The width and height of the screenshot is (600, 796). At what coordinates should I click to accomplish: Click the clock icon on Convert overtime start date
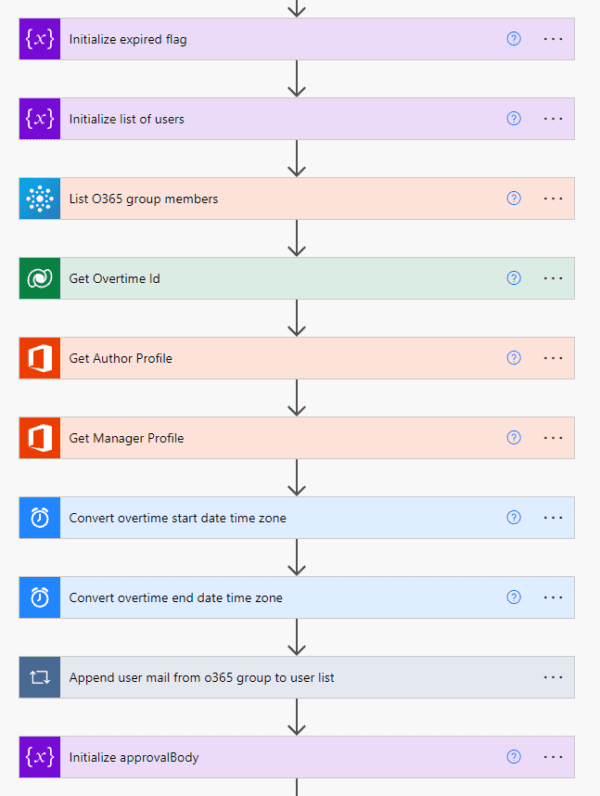pyautogui.click(x=40, y=518)
